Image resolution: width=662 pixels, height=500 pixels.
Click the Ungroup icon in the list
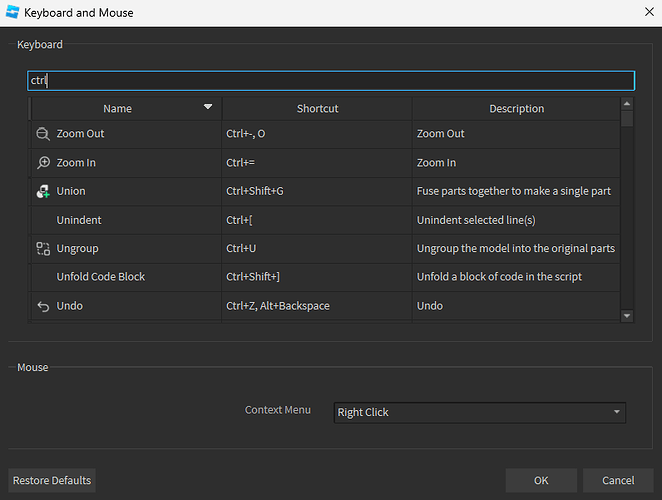(43, 248)
